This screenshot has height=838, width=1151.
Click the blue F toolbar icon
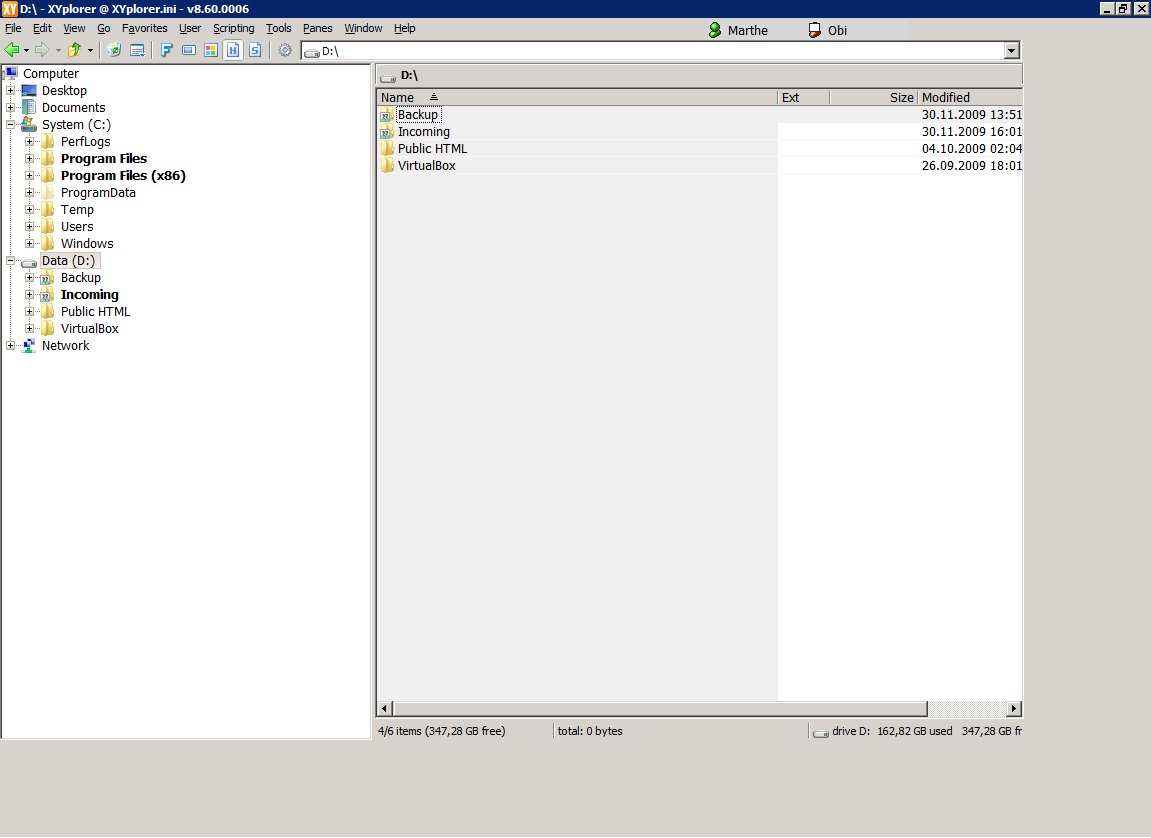pos(167,50)
